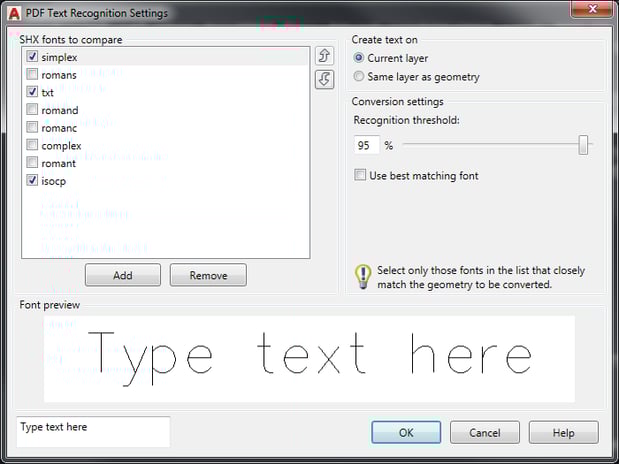The image size is (619, 464).
Task: Select the txt font name
Action: 47,93
